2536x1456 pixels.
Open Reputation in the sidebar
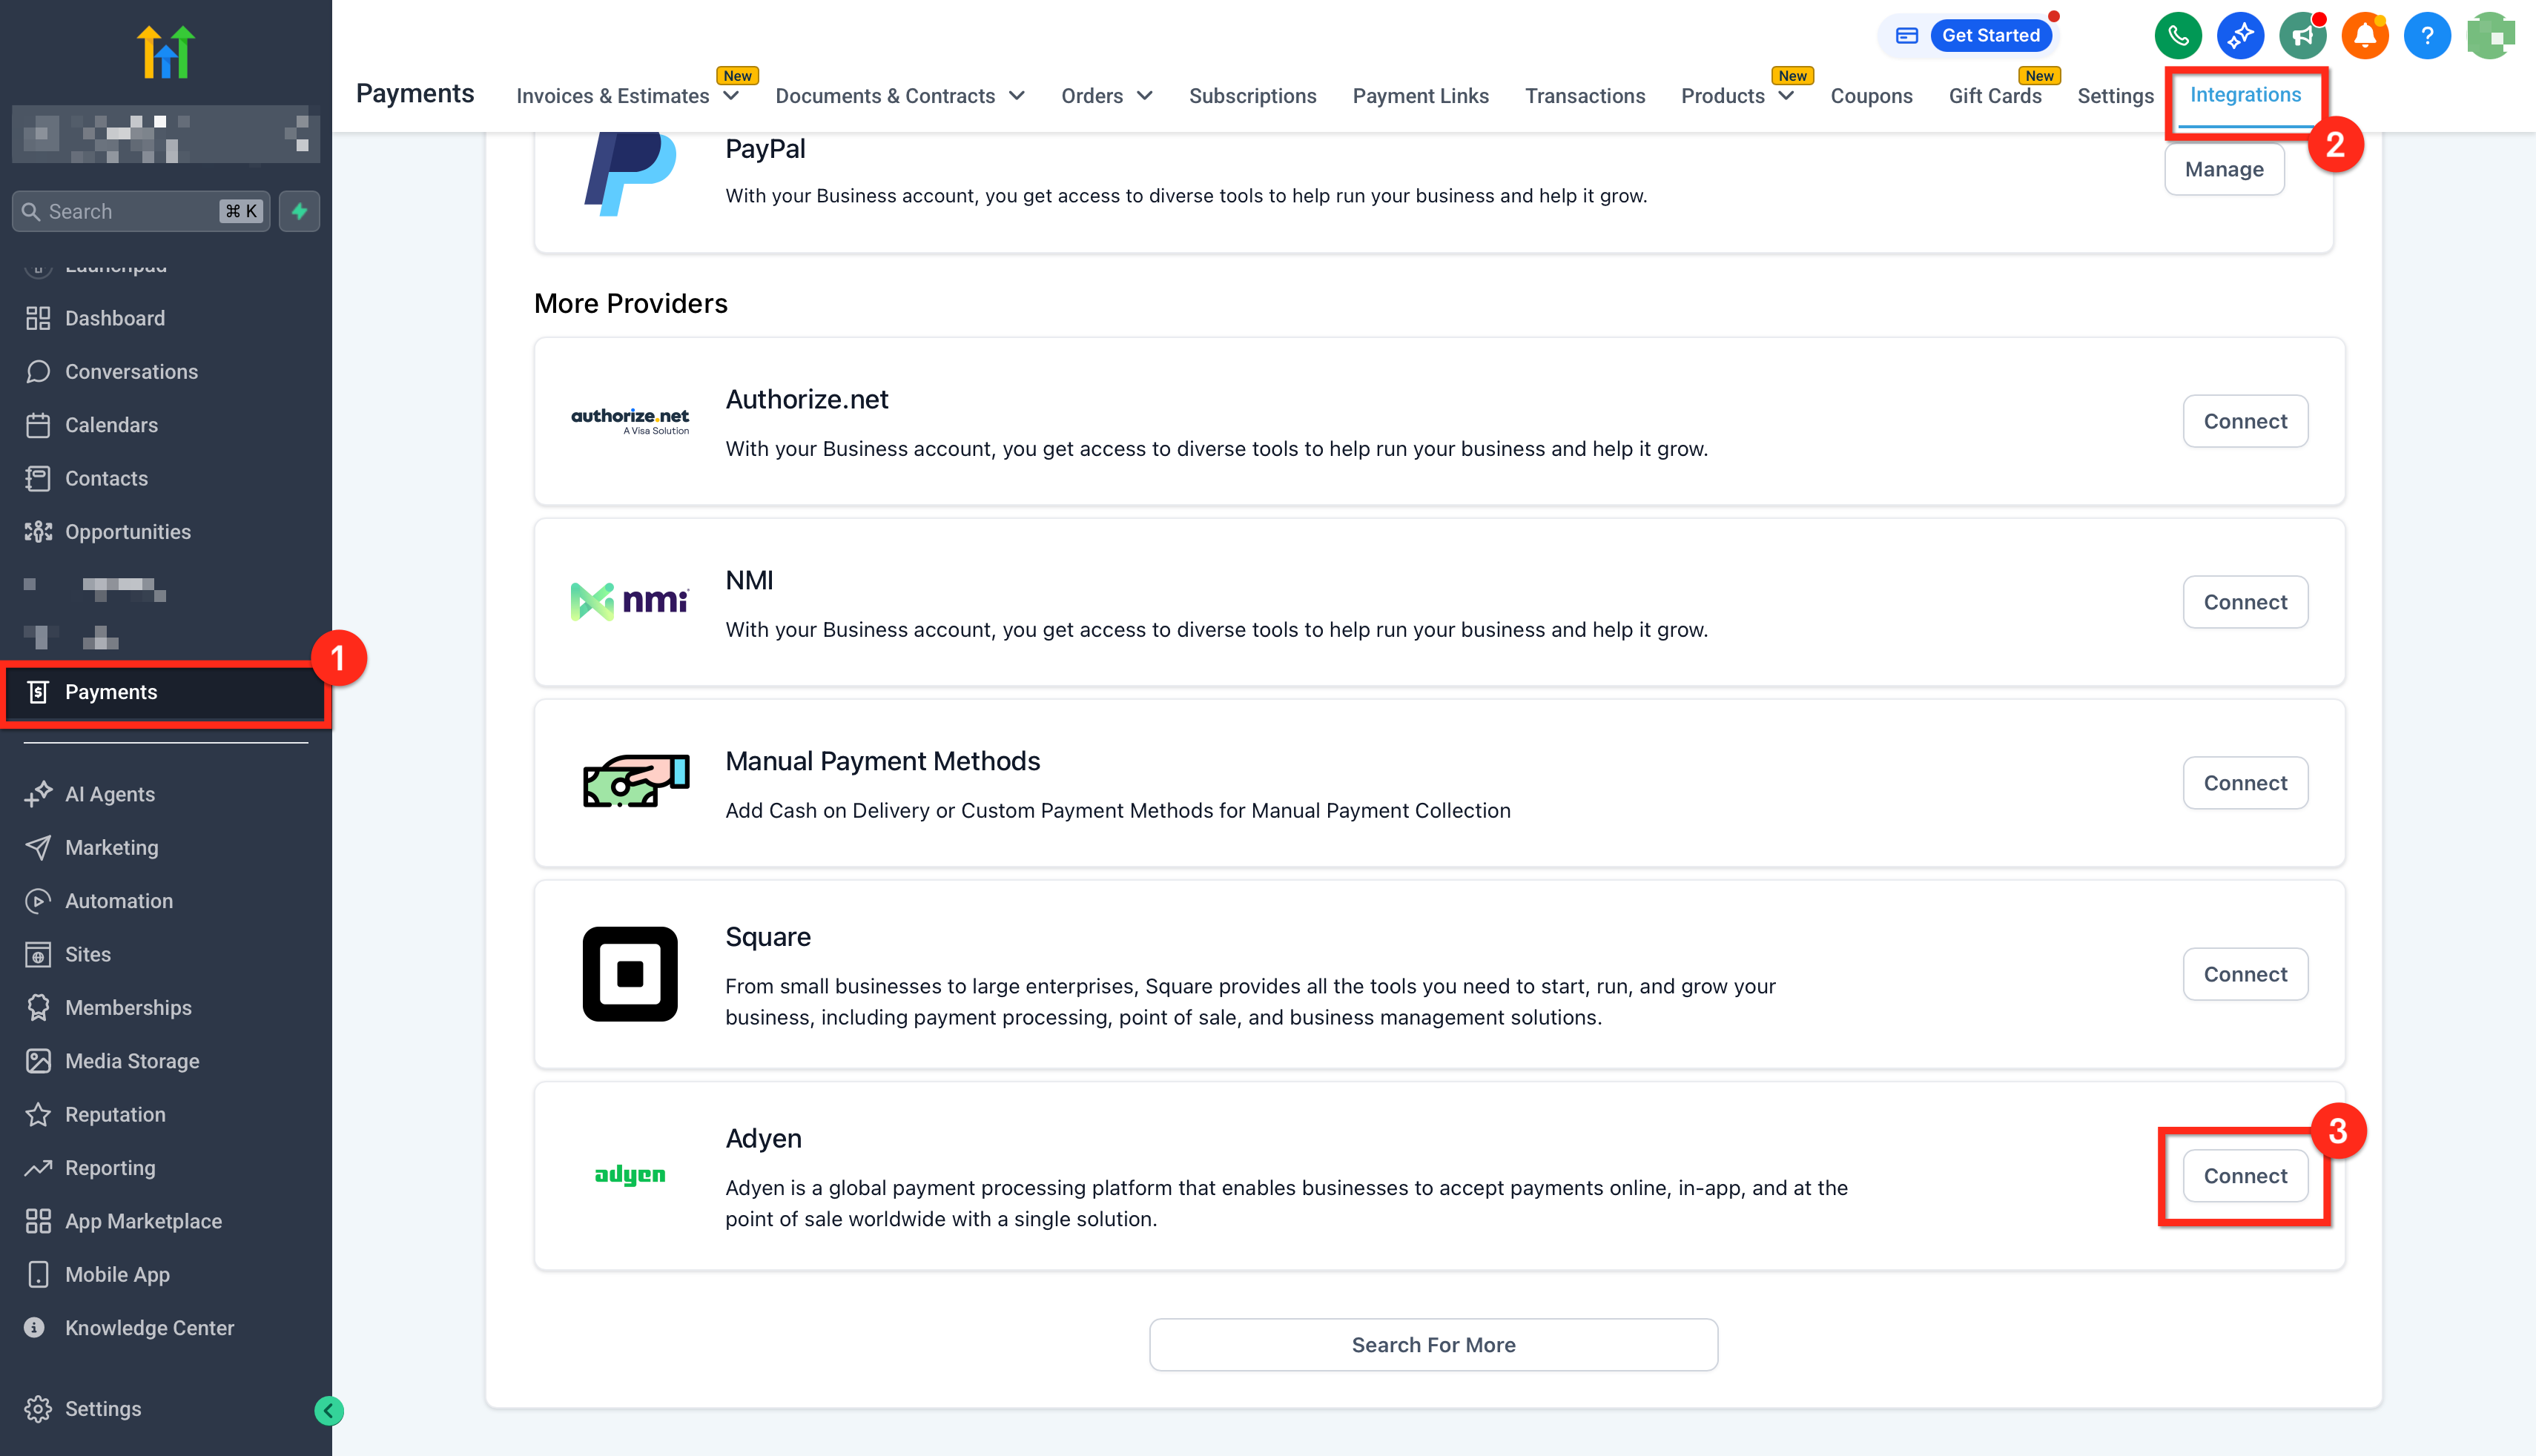[x=115, y=1114]
